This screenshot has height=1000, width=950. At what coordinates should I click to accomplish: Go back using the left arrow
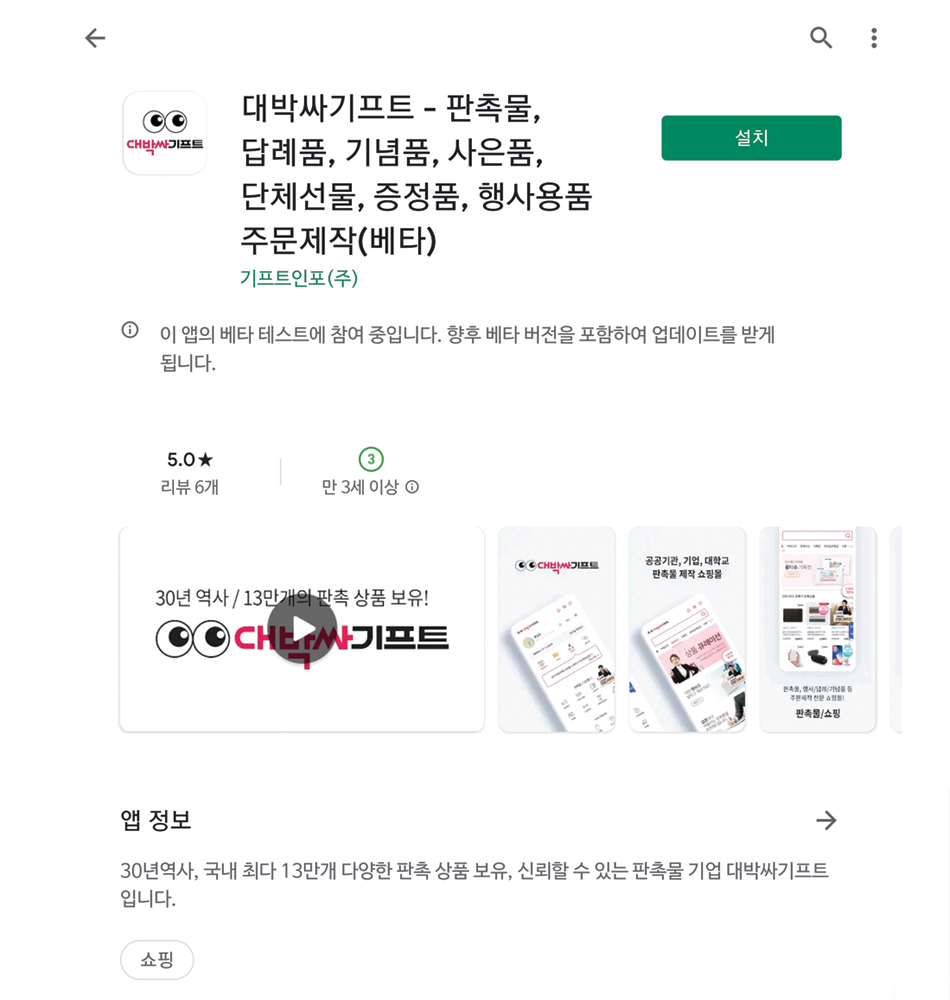point(95,38)
